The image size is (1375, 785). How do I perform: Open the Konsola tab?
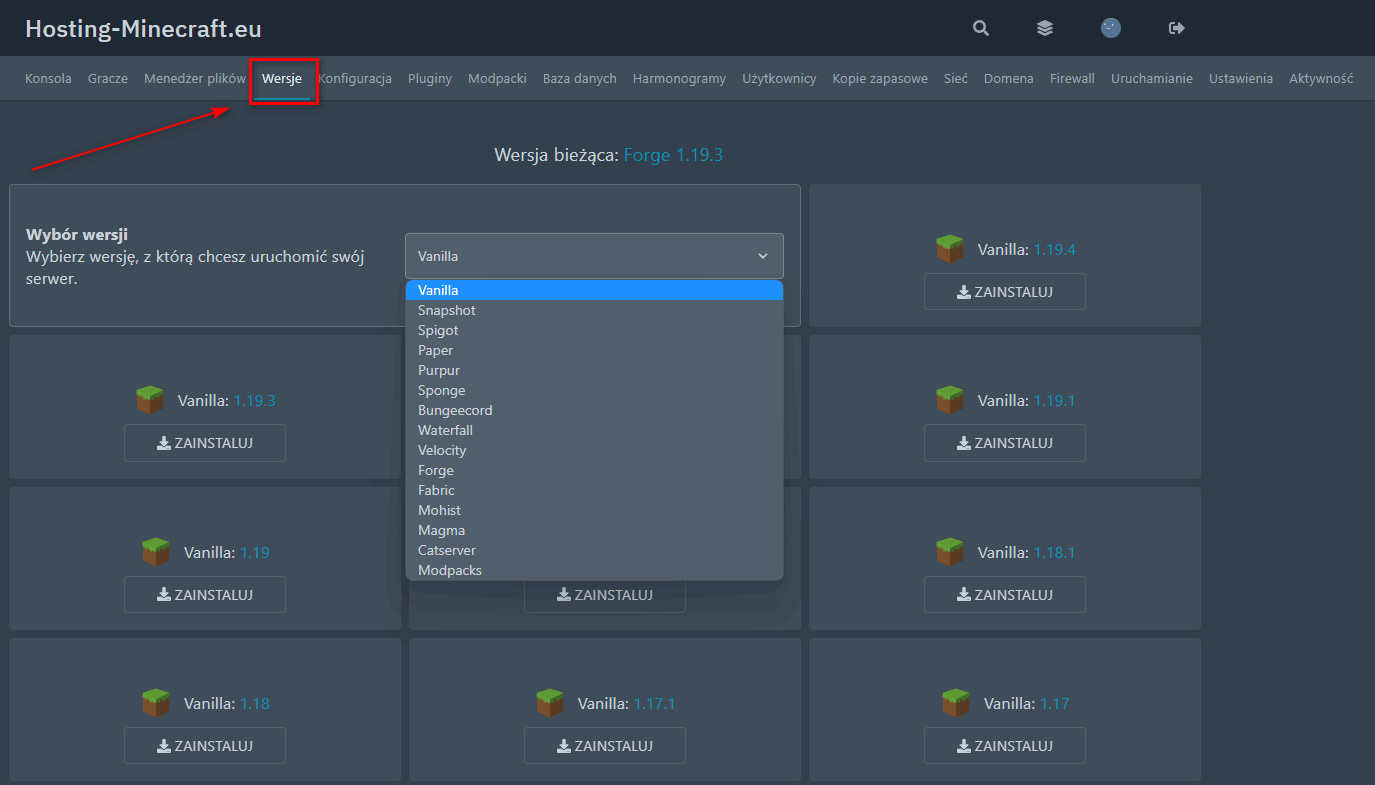pos(48,78)
